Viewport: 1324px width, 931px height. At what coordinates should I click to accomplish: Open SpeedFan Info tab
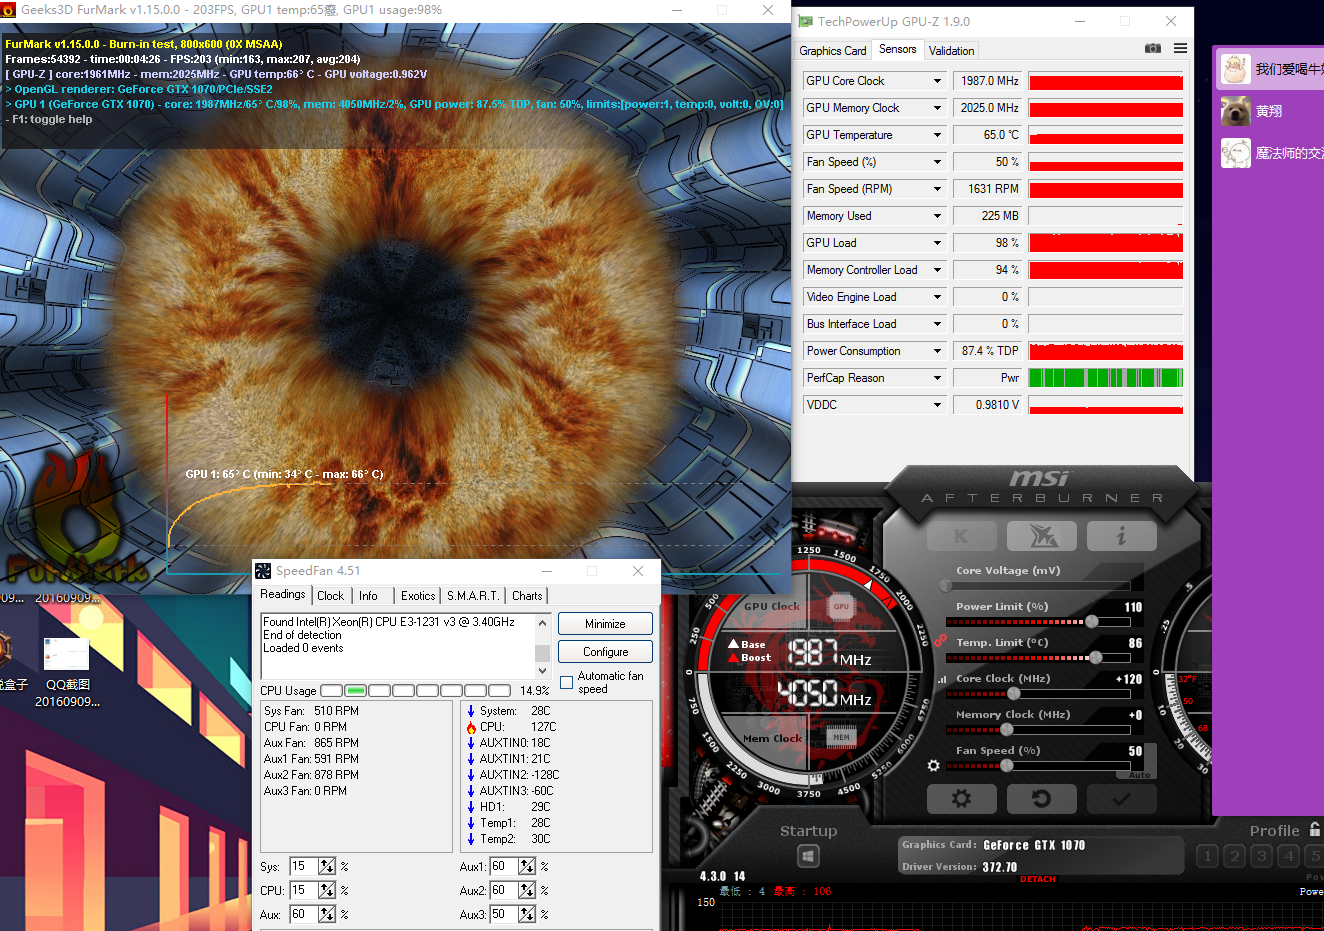coord(369,596)
